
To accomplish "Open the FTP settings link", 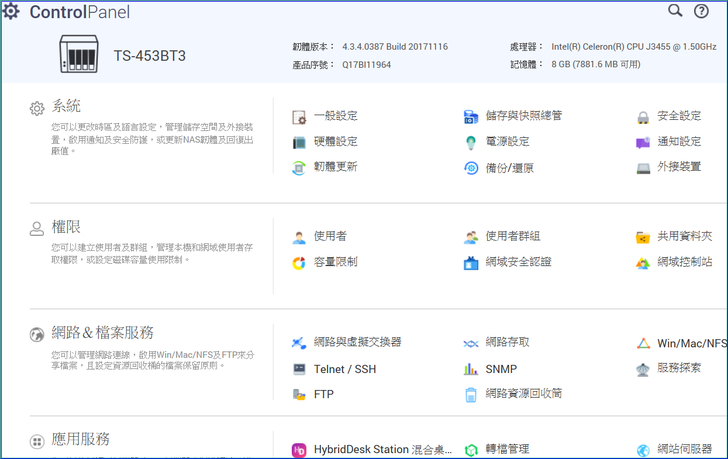I will [324, 395].
